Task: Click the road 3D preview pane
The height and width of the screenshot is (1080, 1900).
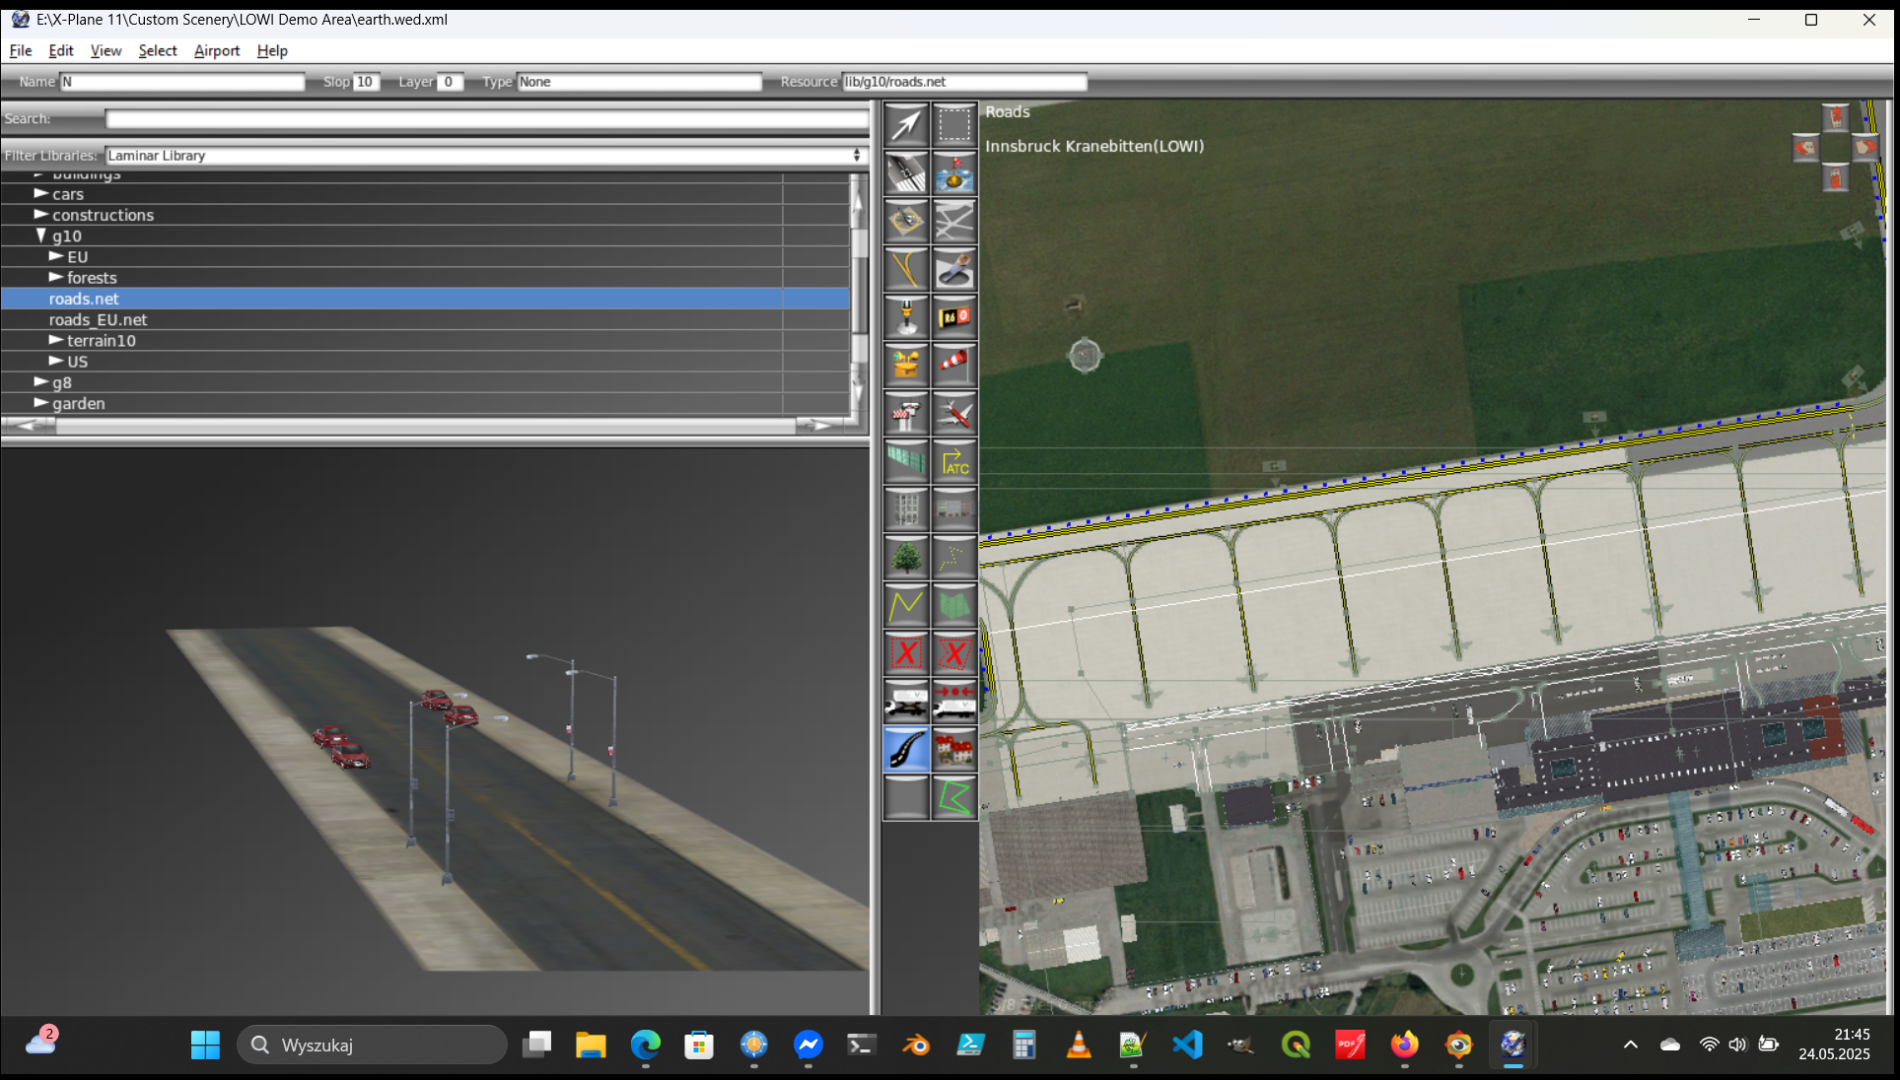Action: tap(435, 730)
